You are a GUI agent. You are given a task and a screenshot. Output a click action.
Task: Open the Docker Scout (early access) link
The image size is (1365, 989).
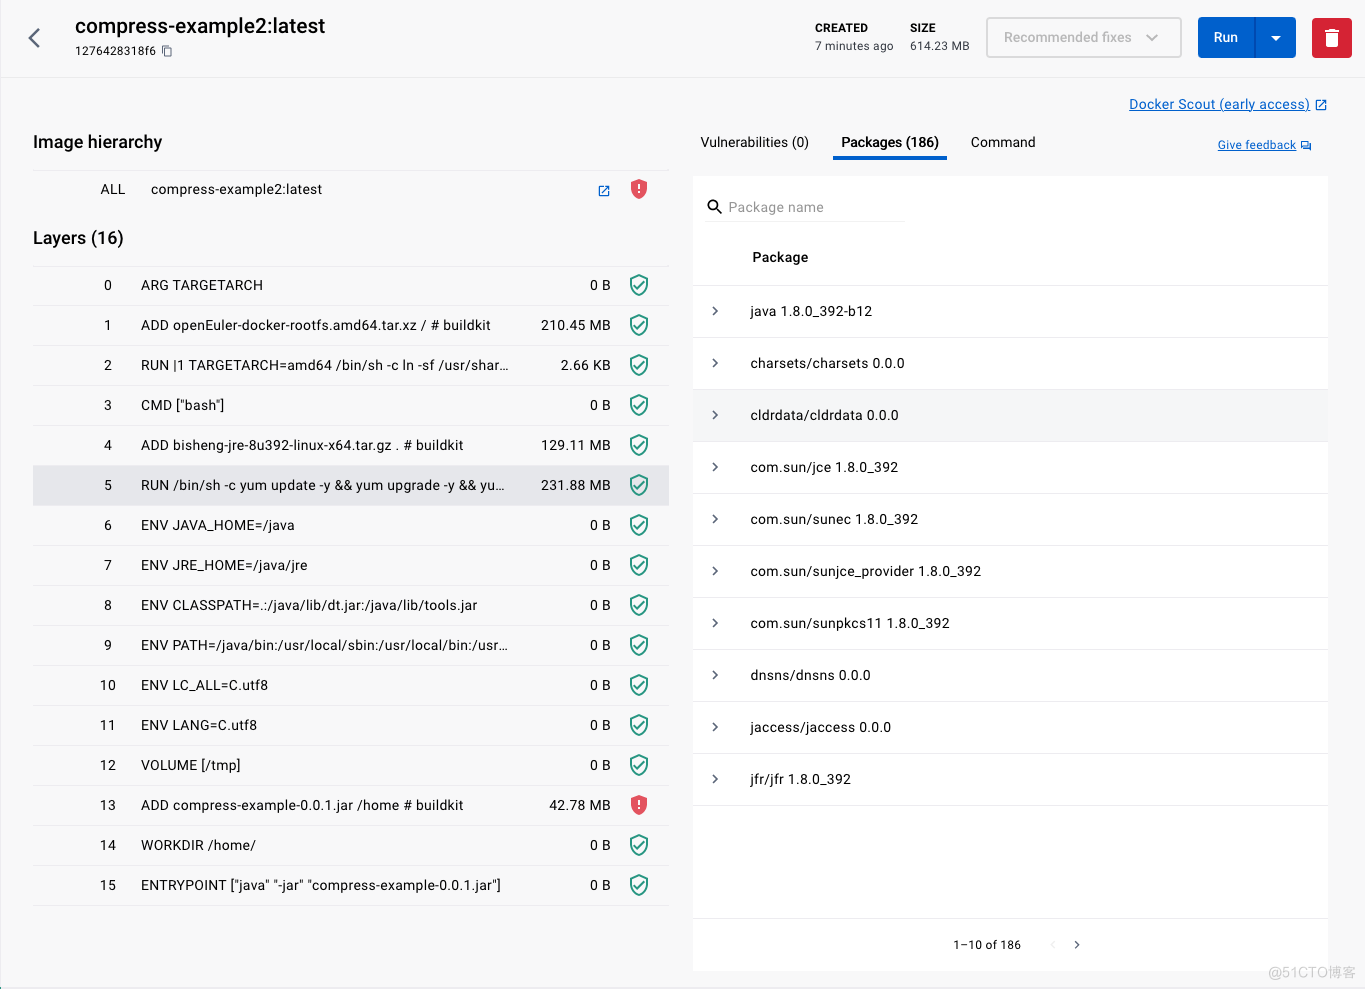tap(1219, 104)
